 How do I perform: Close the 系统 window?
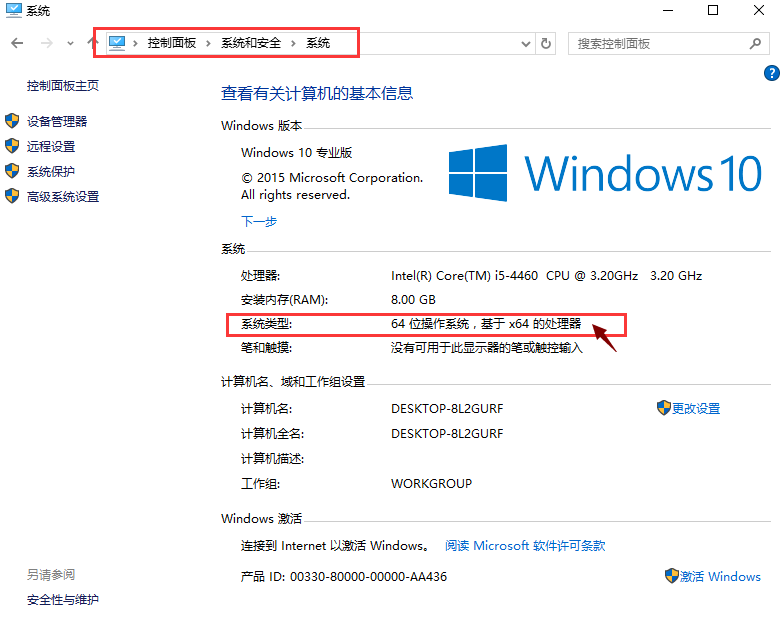click(759, 10)
